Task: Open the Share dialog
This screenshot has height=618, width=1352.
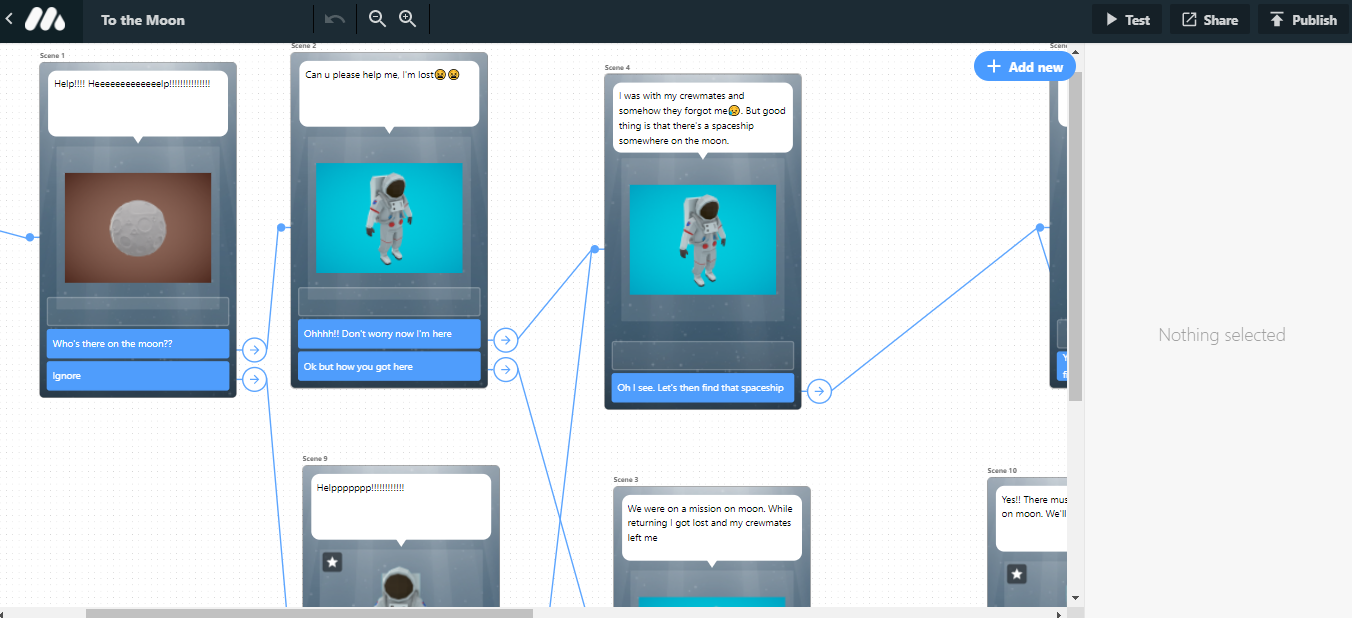Action: 1210,20
